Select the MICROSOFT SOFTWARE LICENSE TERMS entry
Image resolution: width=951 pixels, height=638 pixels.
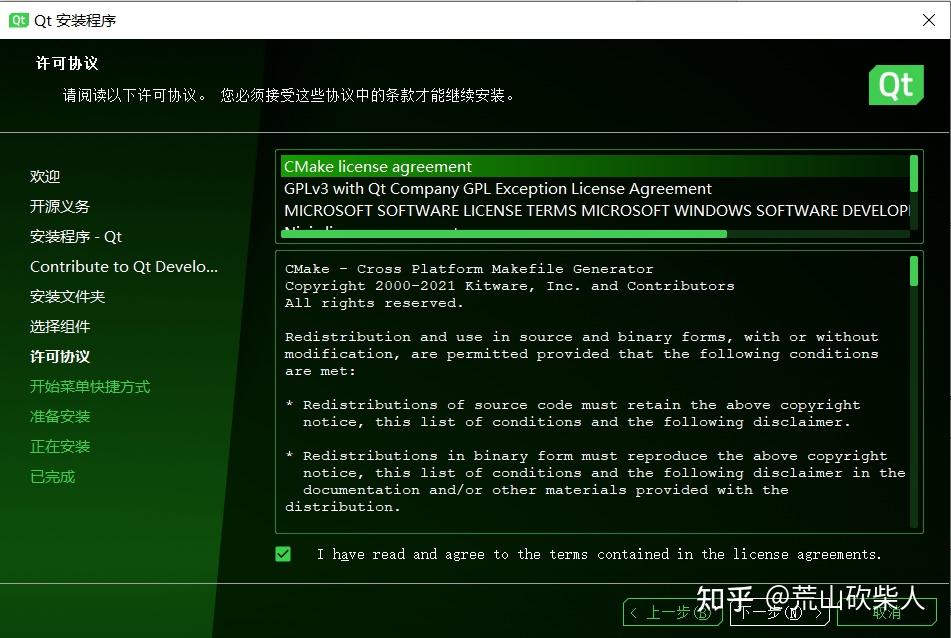(594, 210)
